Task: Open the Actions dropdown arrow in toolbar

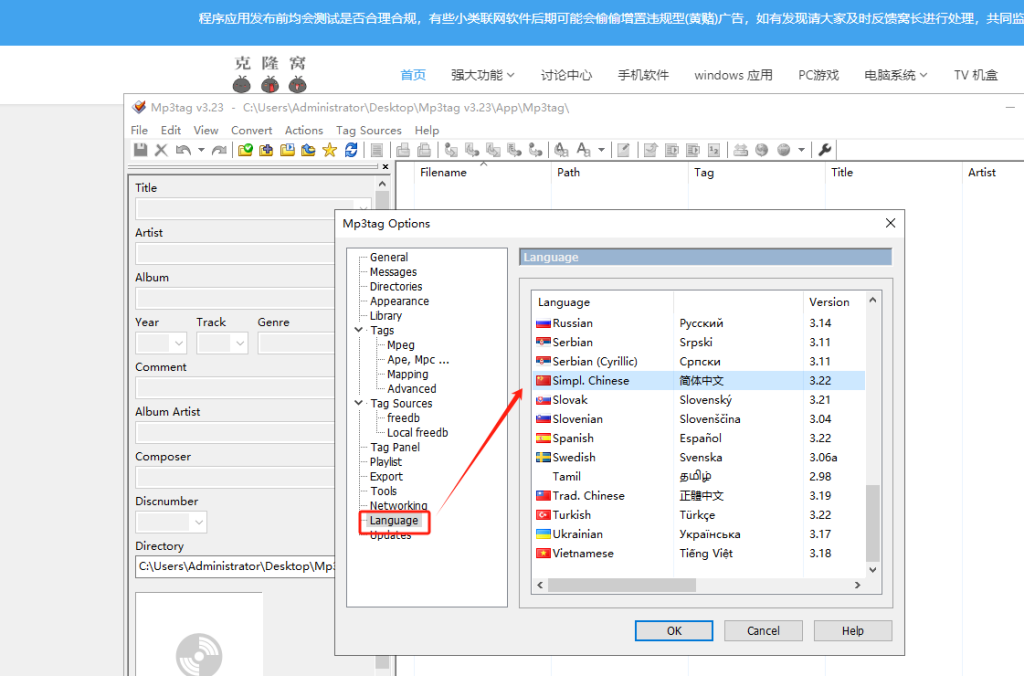Action: [x=601, y=150]
